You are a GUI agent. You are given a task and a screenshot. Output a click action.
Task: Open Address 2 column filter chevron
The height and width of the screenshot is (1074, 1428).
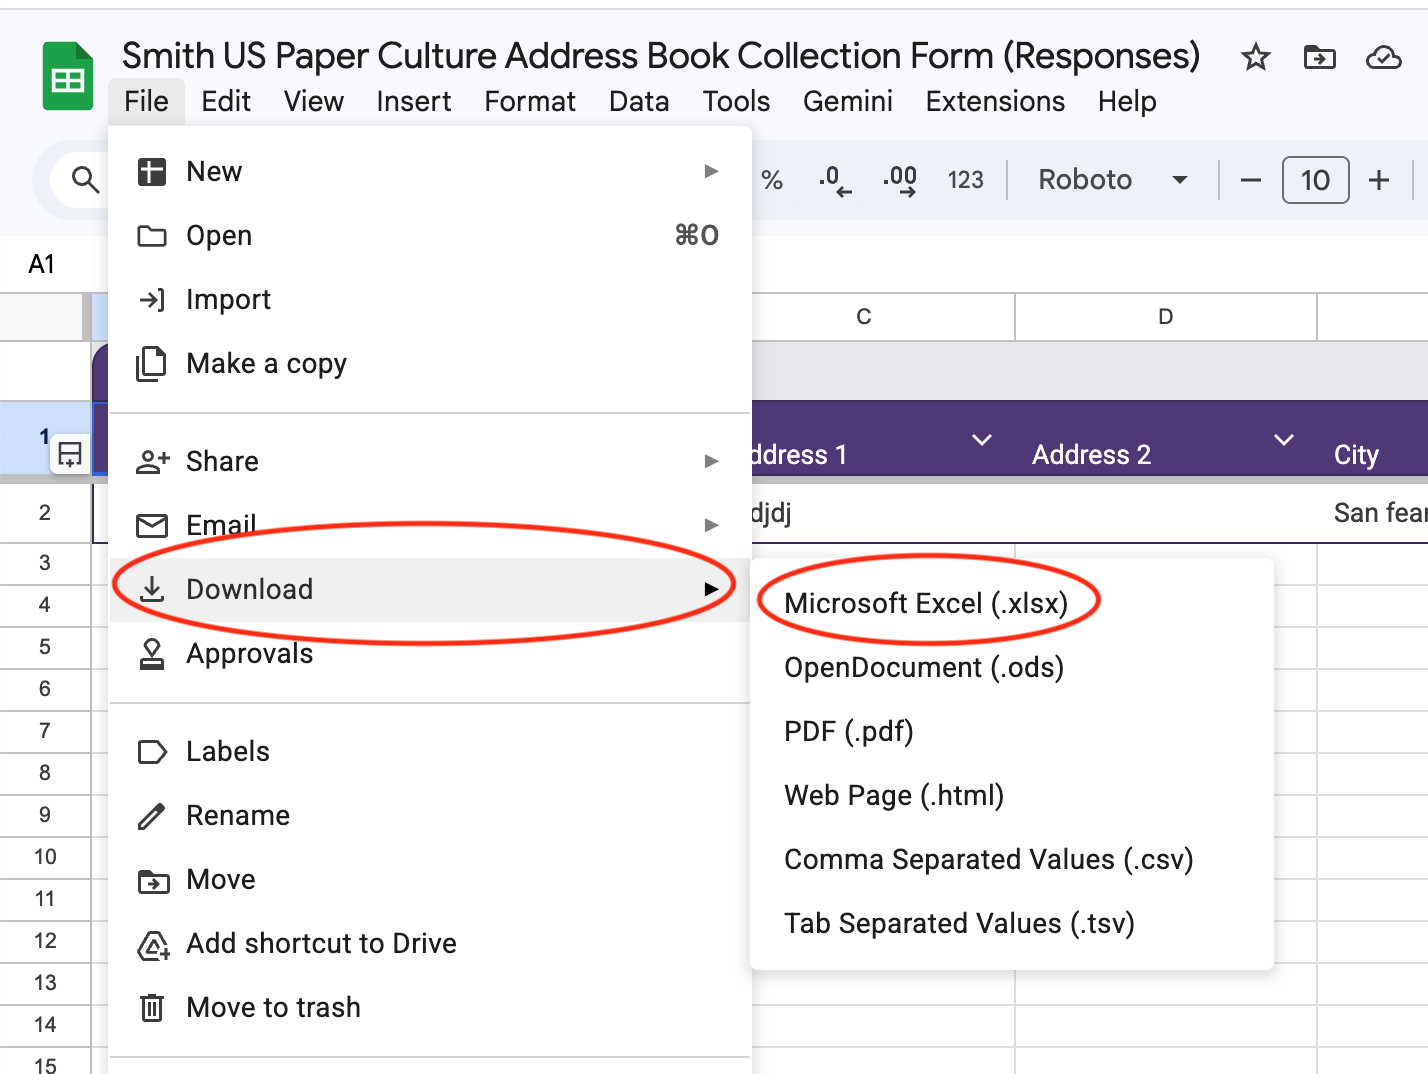coord(1283,440)
